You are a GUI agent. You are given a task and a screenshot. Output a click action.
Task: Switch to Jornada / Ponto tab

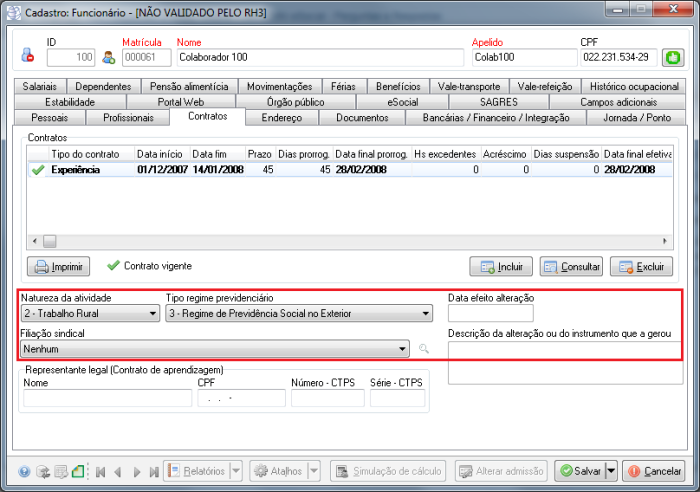(630, 117)
